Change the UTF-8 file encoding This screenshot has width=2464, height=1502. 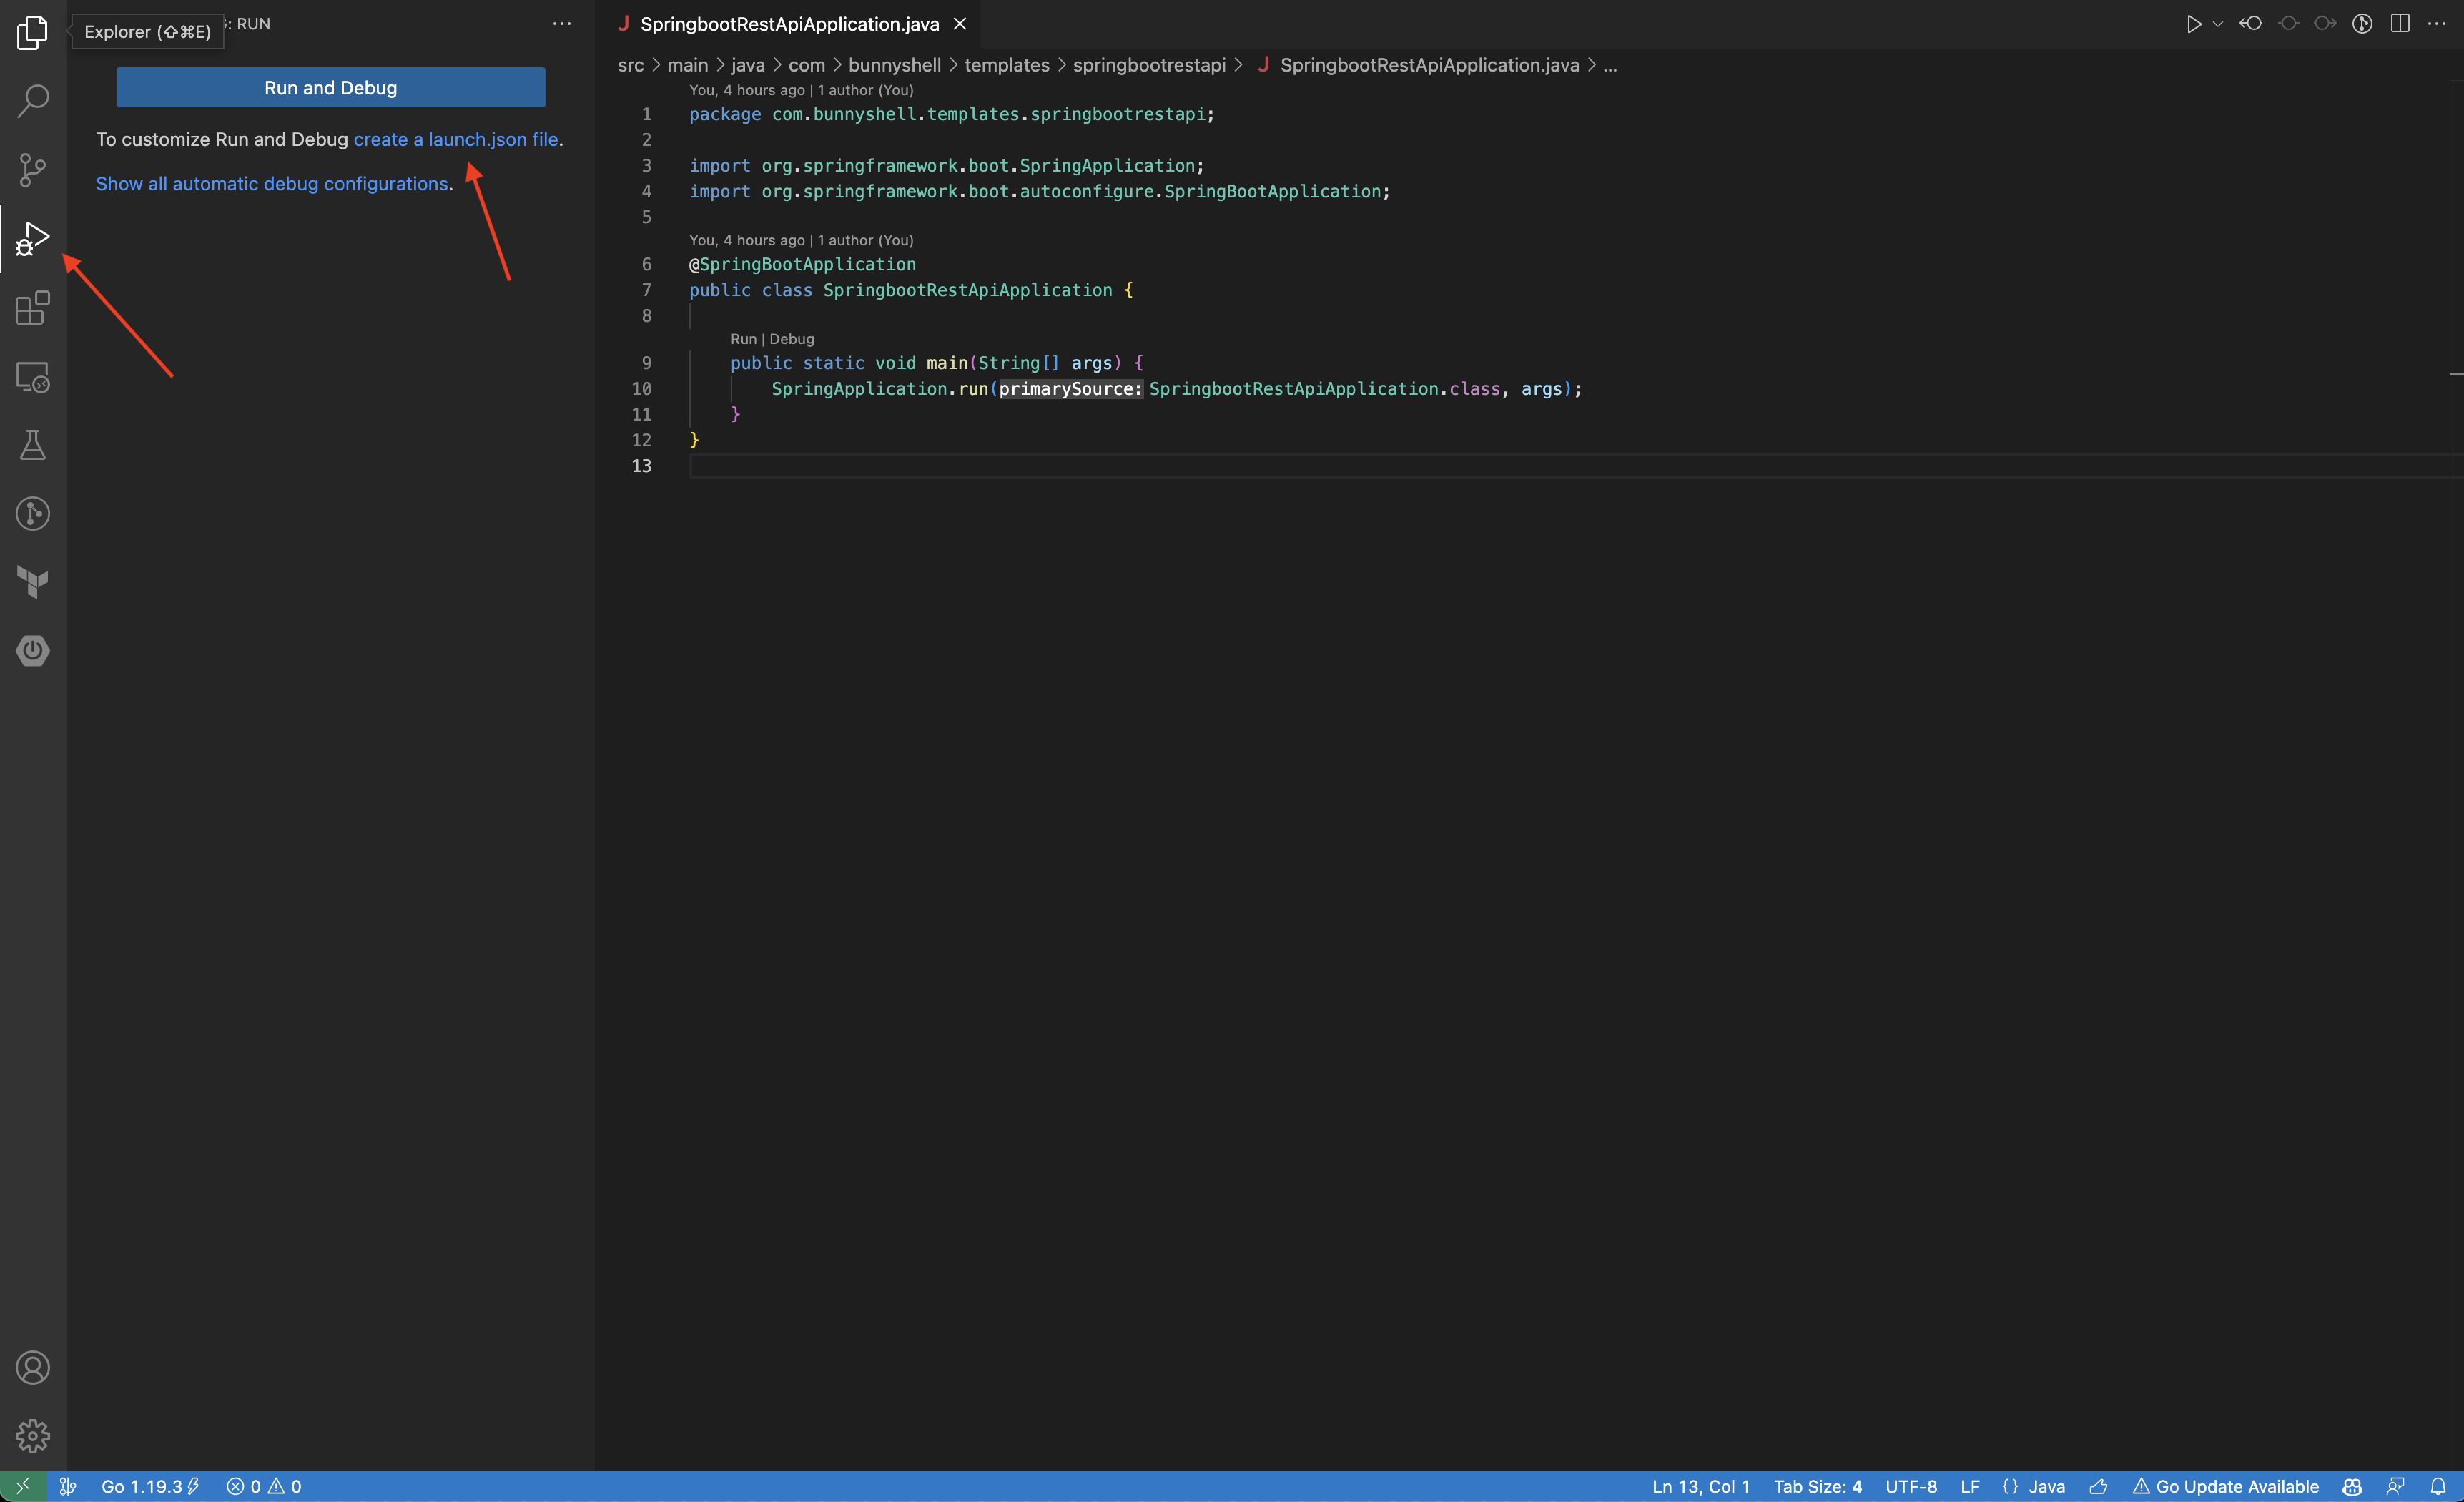pyautogui.click(x=1911, y=1486)
